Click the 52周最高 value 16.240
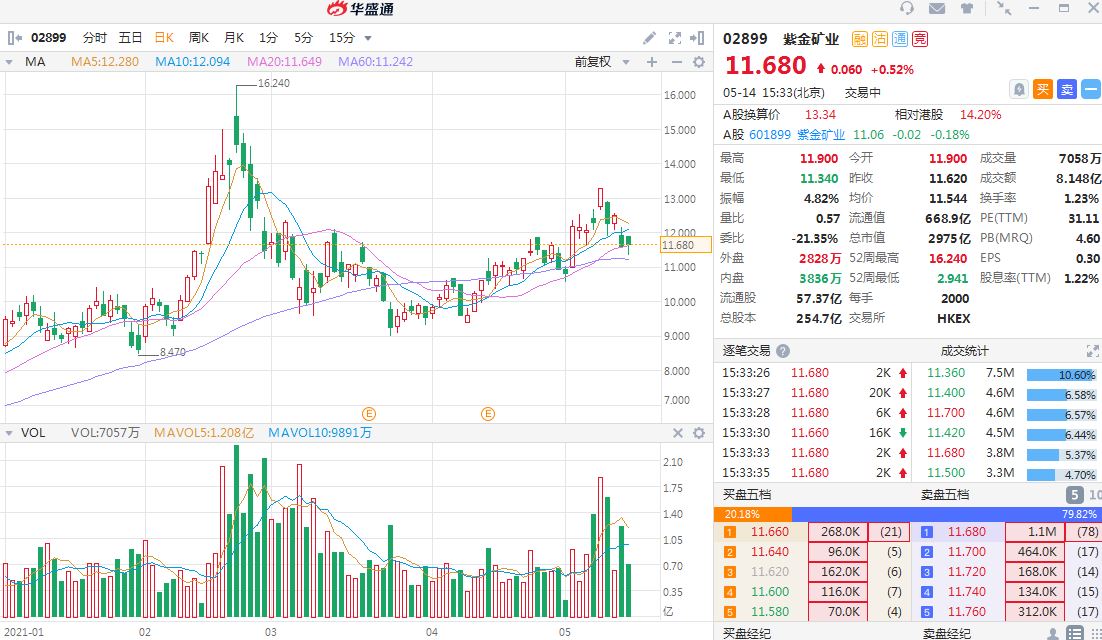The height and width of the screenshot is (640, 1102). (948, 259)
